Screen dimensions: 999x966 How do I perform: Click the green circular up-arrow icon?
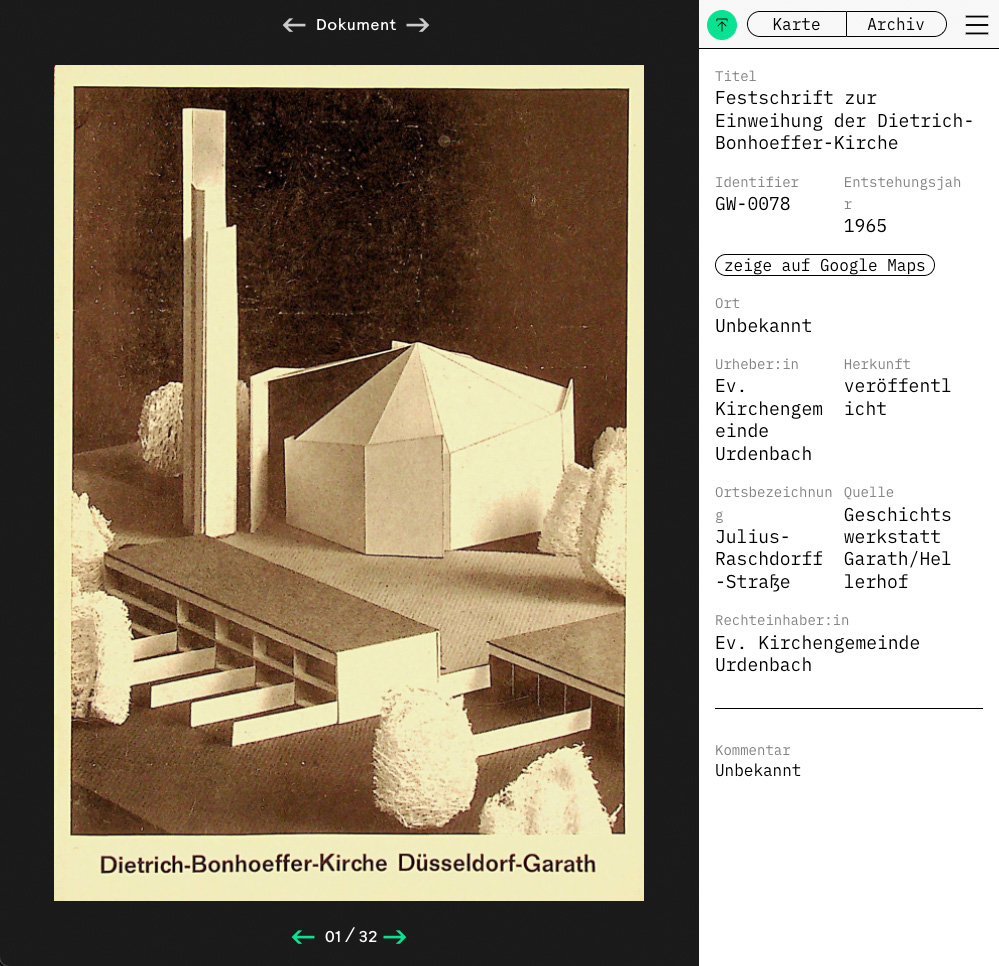(721, 25)
